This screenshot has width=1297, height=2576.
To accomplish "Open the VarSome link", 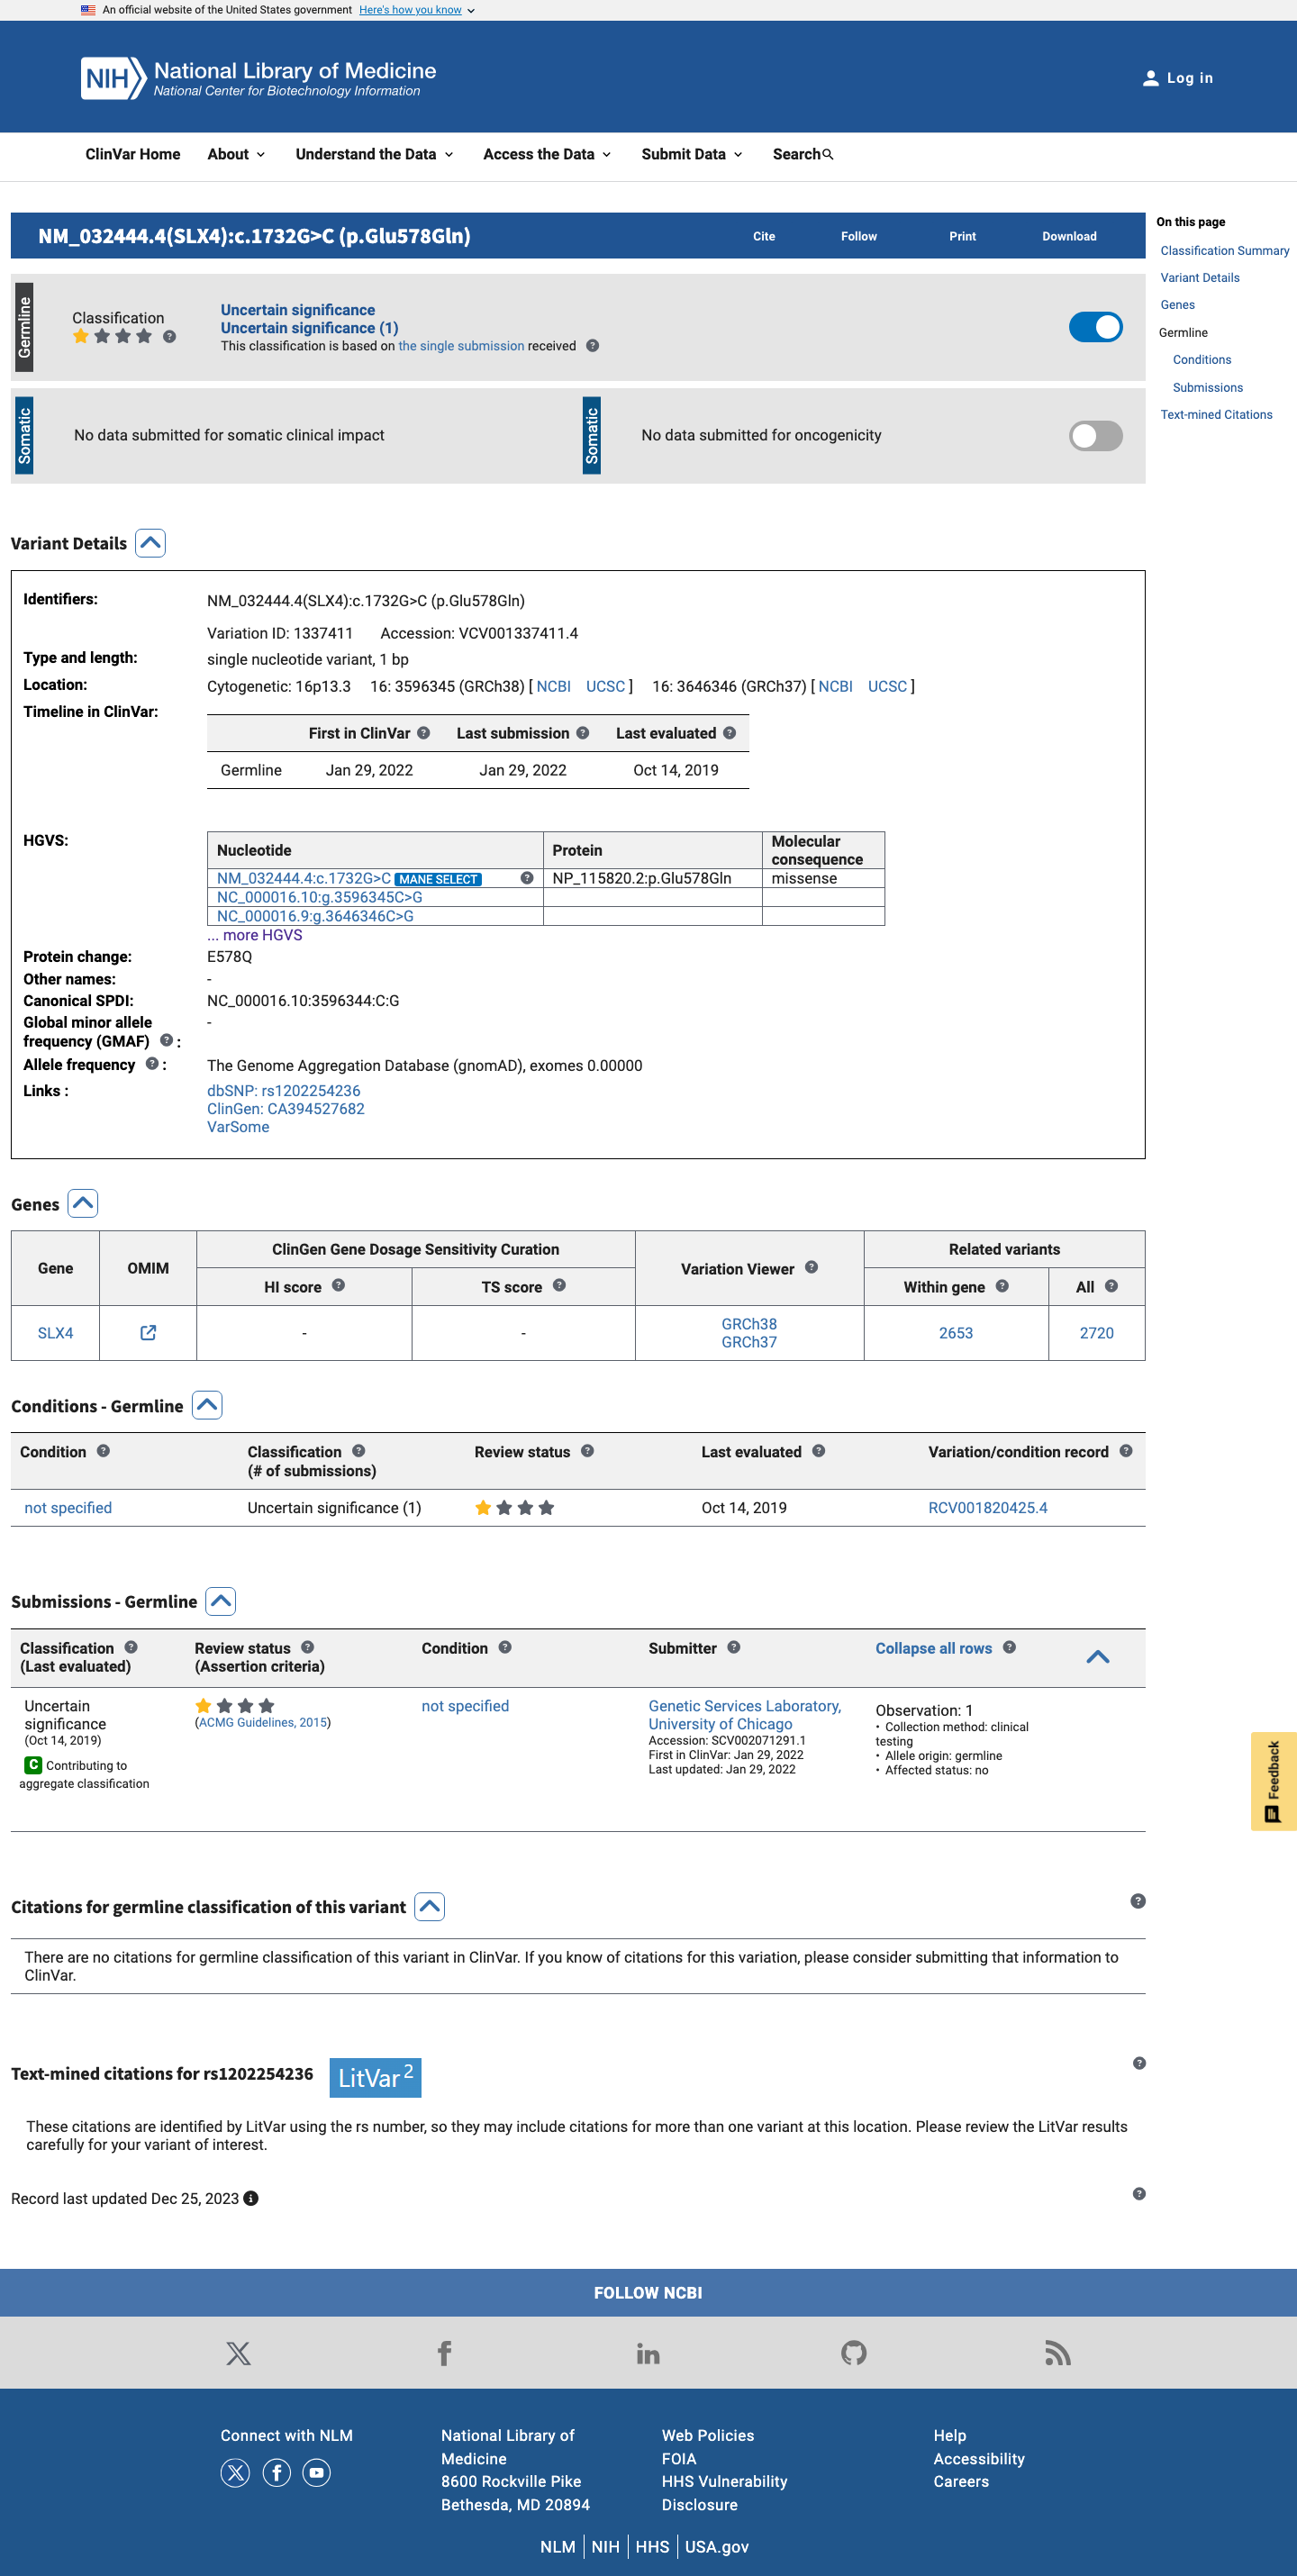I will click(x=238, y=1127).
